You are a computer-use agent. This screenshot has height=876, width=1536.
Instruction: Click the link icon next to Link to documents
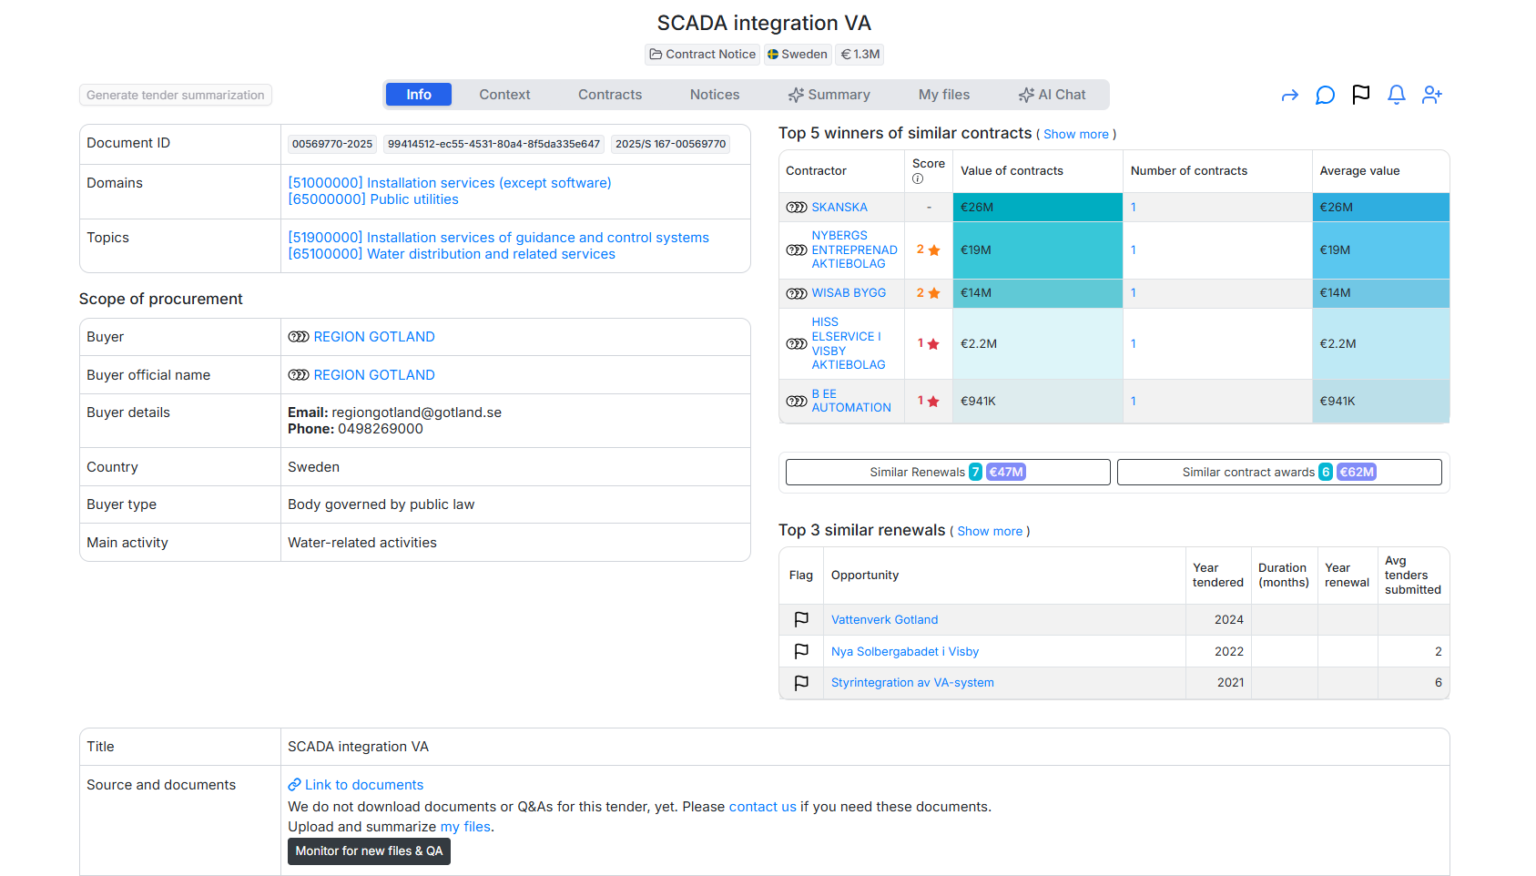point(294,784)
